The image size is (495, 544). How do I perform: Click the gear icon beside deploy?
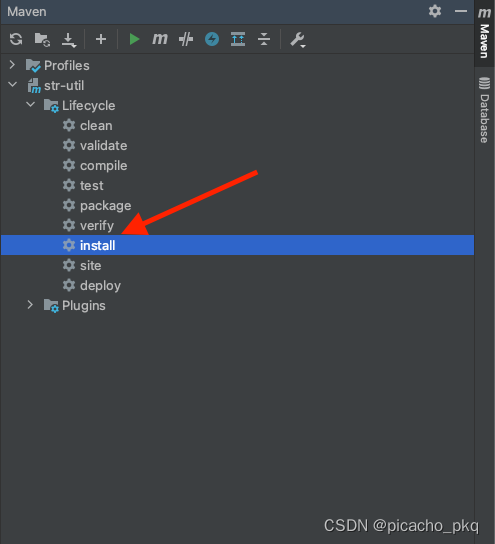[69, 285]
